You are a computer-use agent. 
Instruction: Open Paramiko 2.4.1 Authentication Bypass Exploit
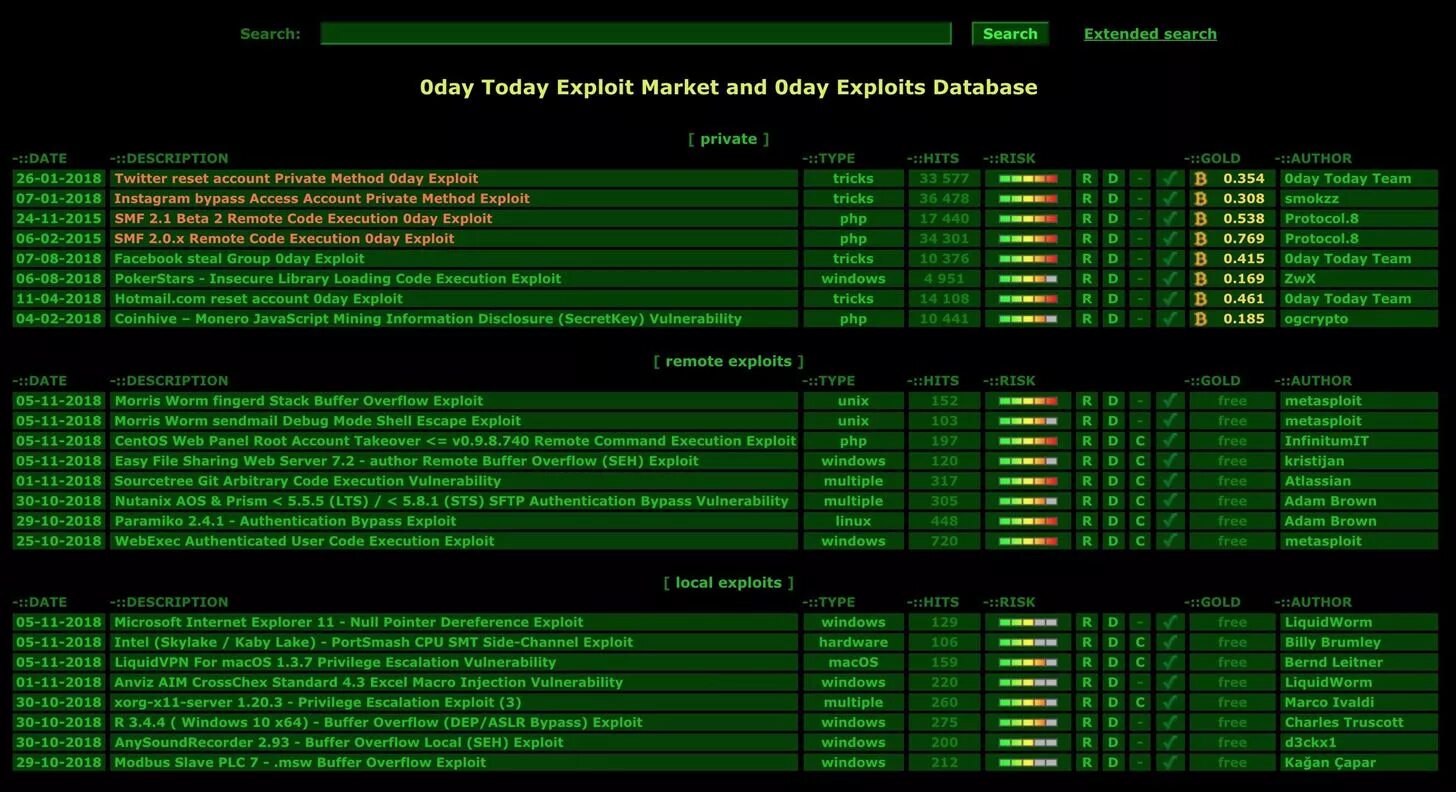click(x=285, y=521)
